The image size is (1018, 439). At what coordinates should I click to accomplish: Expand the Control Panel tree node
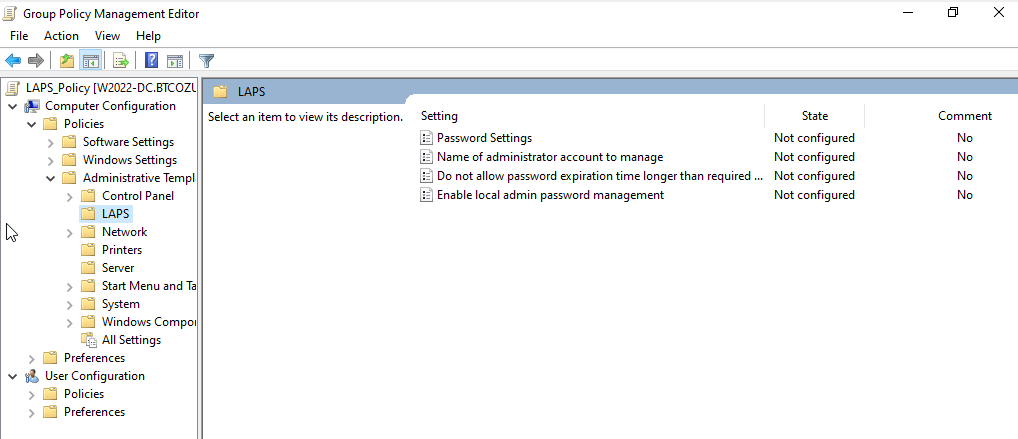70,196
